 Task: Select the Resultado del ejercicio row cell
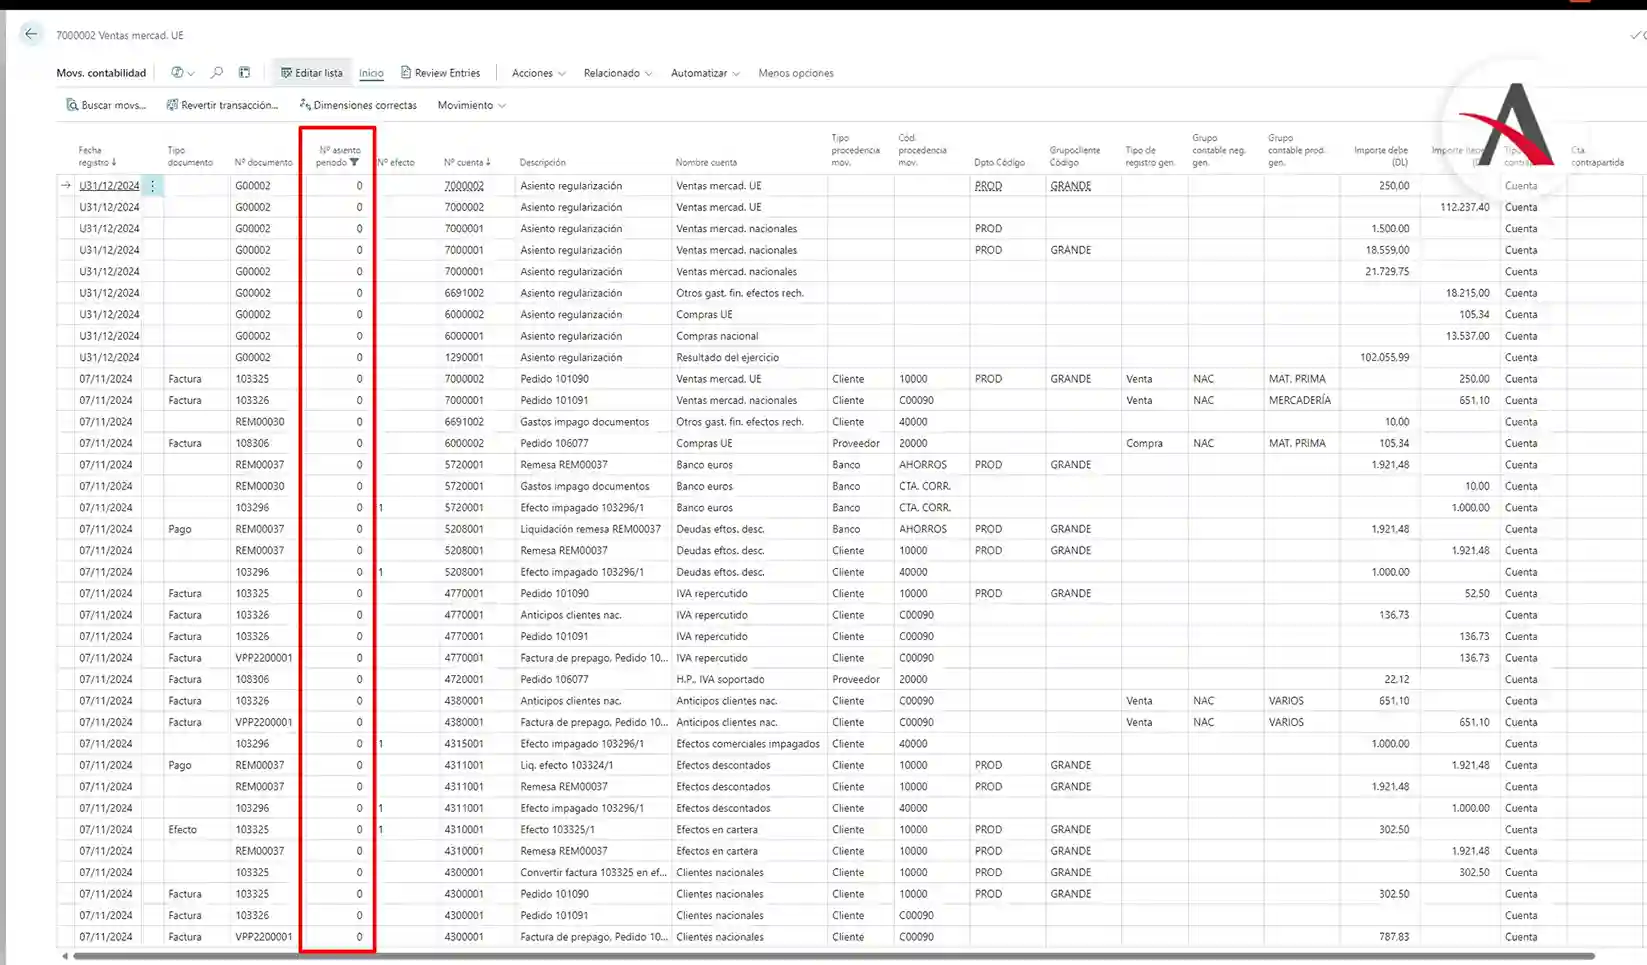727,358
